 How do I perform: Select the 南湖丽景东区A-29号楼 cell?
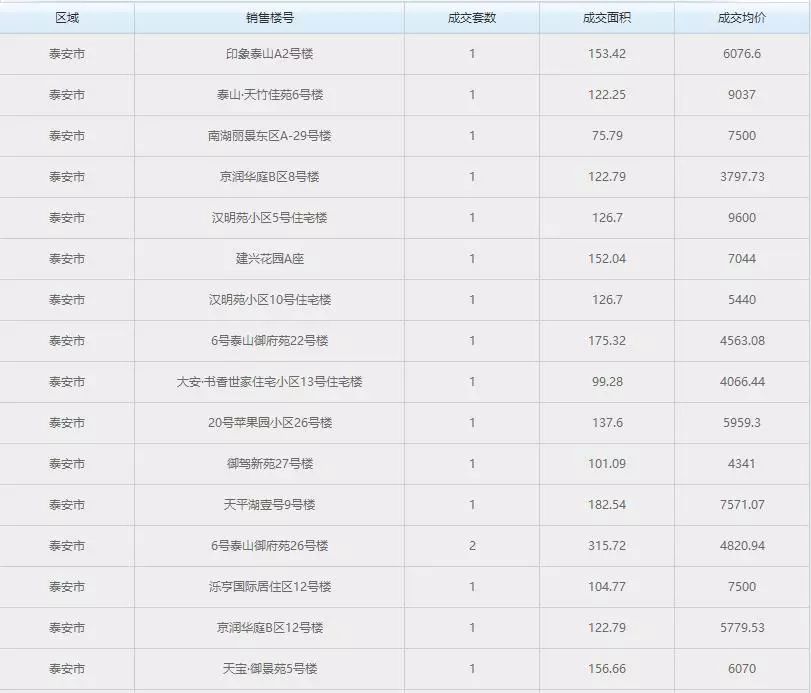(x=269, y=135)
